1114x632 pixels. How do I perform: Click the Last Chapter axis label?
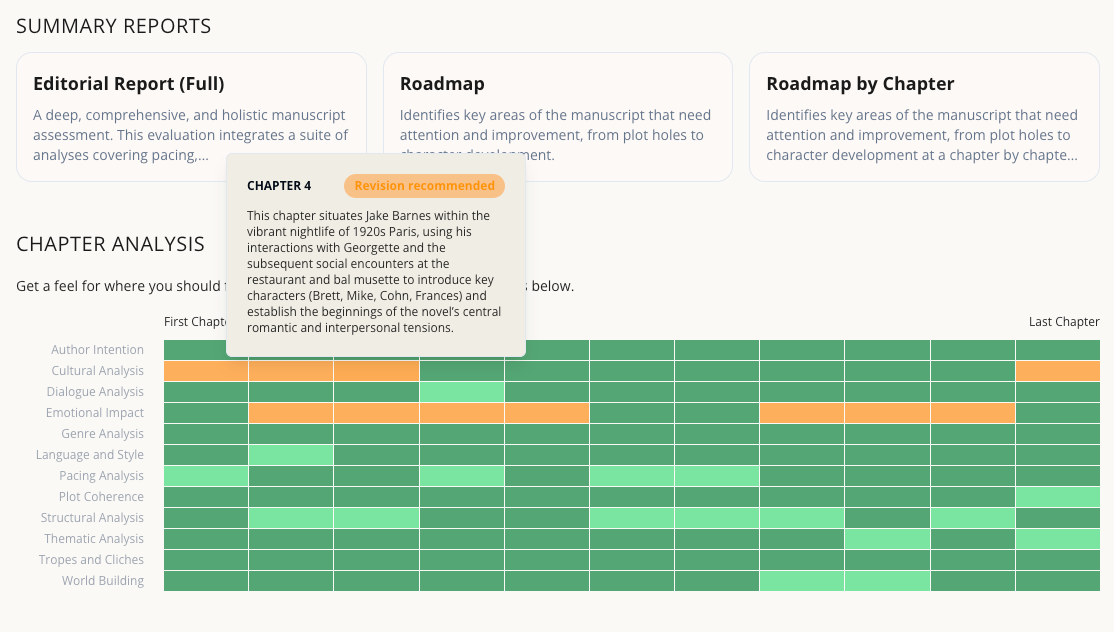pos(1063,321)
